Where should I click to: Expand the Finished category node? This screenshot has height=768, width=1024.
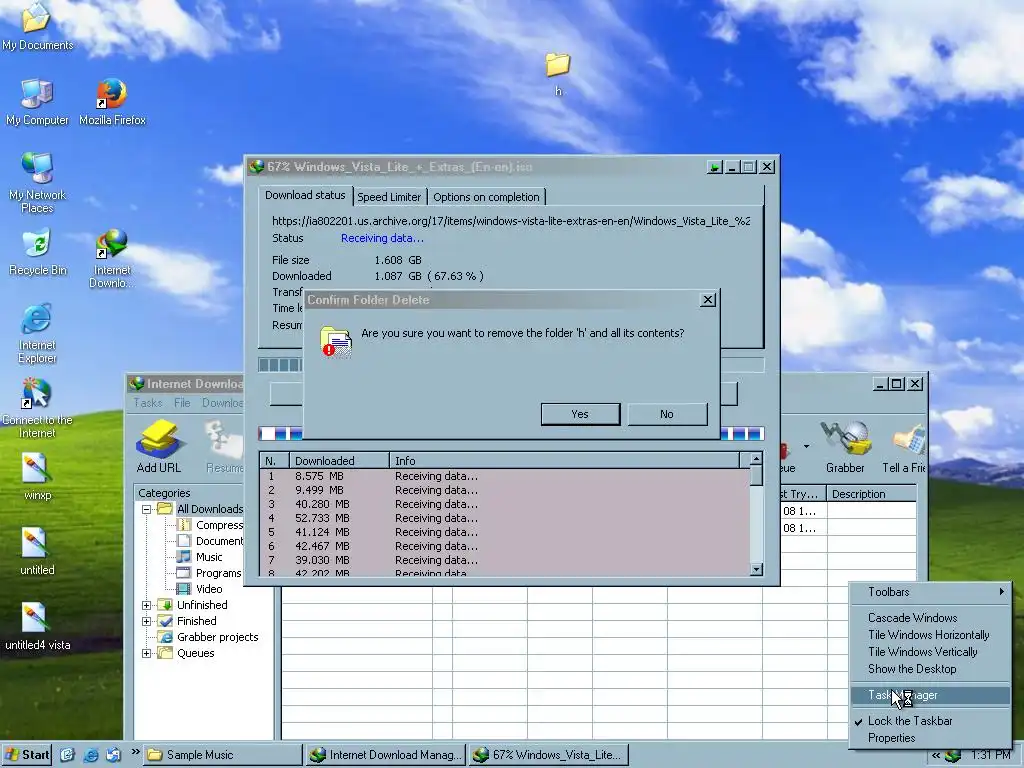point(146,621)
